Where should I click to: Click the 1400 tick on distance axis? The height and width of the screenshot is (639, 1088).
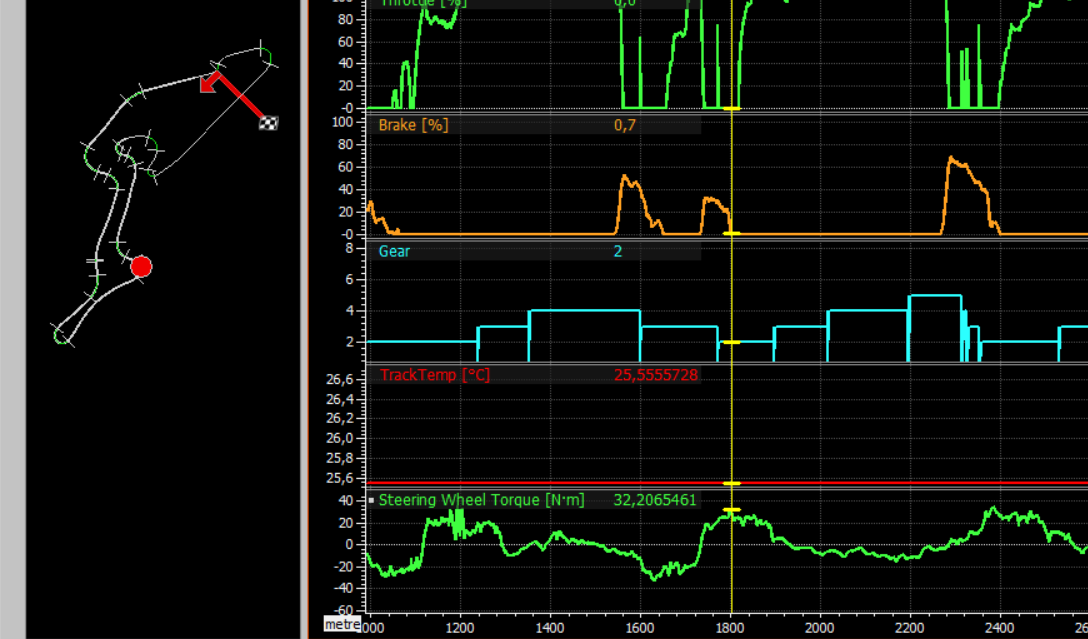click(550, 627)
